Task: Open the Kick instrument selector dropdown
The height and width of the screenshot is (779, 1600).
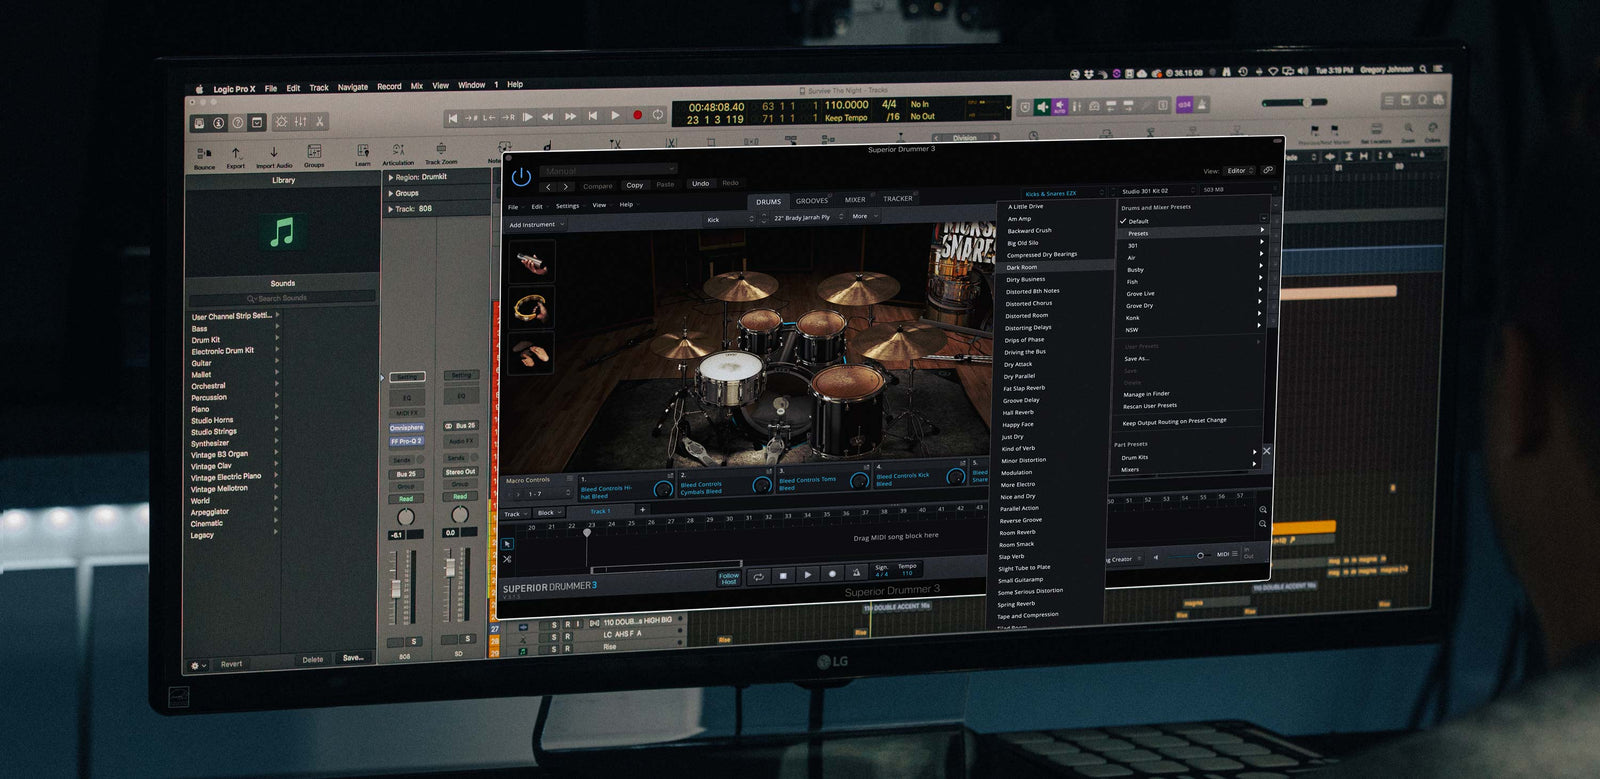Action: click(729, 219)
